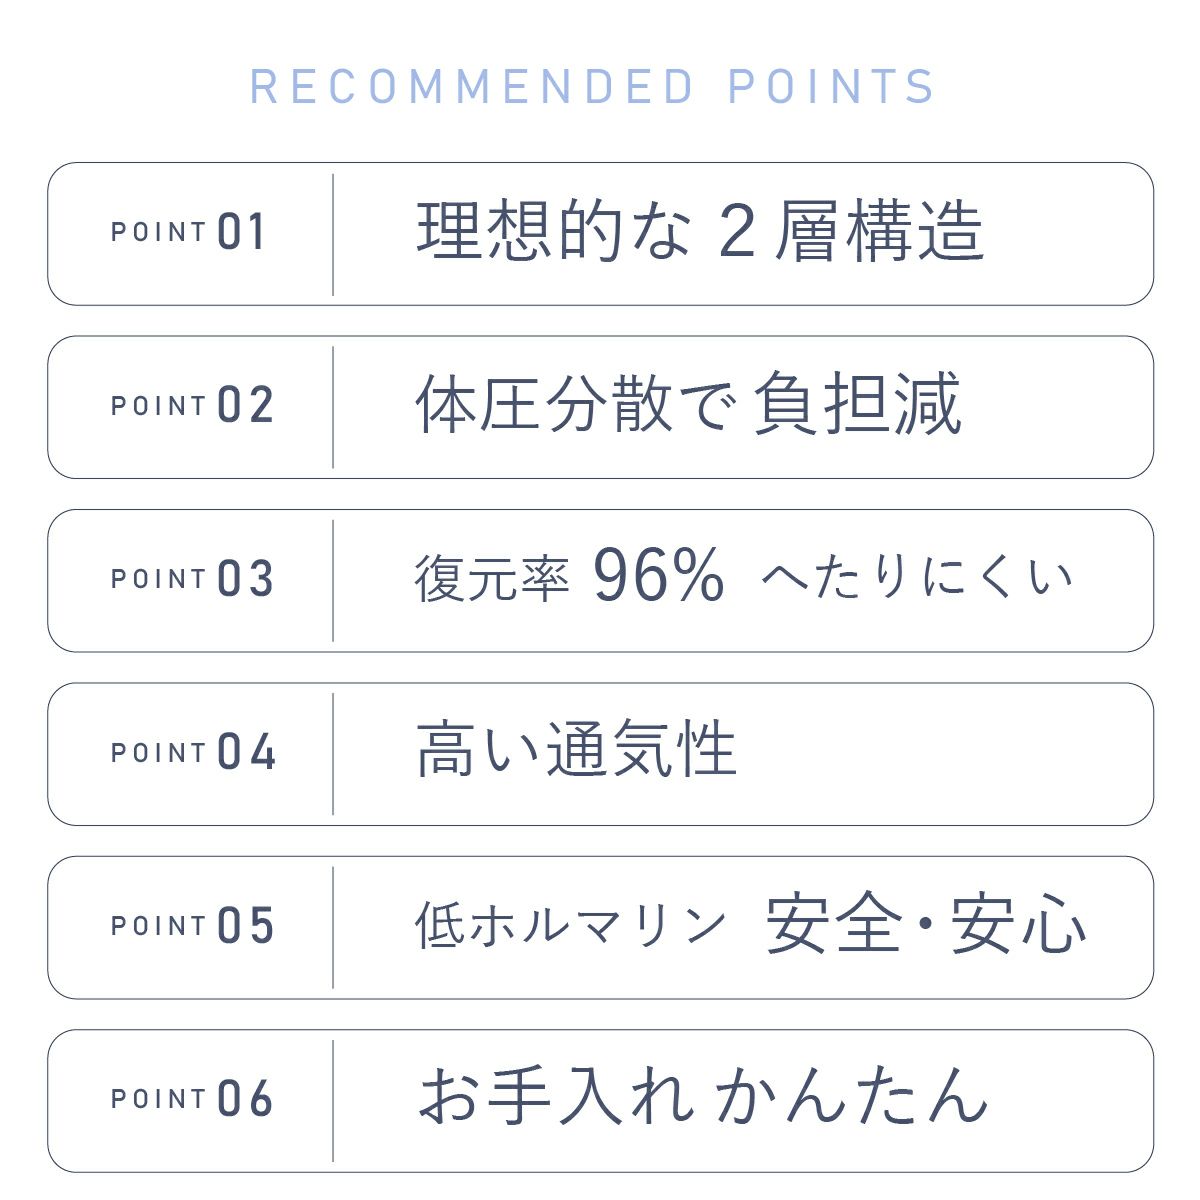Click the POINT 05 label
The height and width of the screenshot is (1200, 1200).
[x=192, y=925]
